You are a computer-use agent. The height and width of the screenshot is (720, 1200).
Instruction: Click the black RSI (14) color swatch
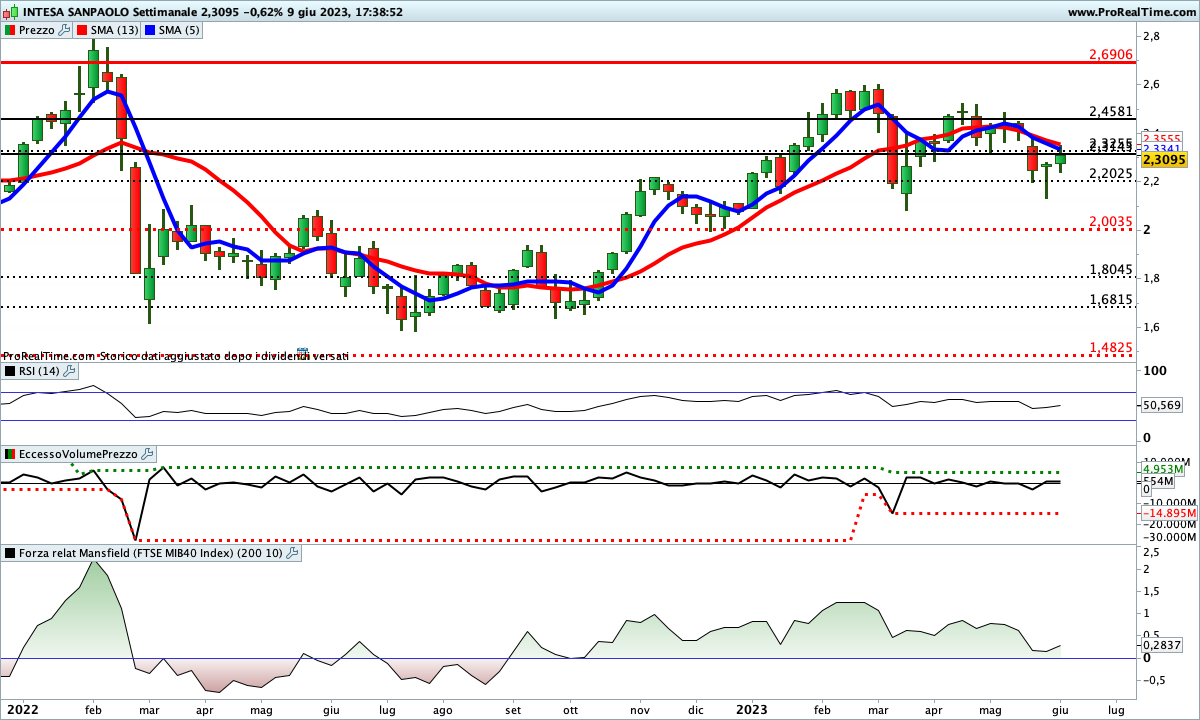(10, 371)
